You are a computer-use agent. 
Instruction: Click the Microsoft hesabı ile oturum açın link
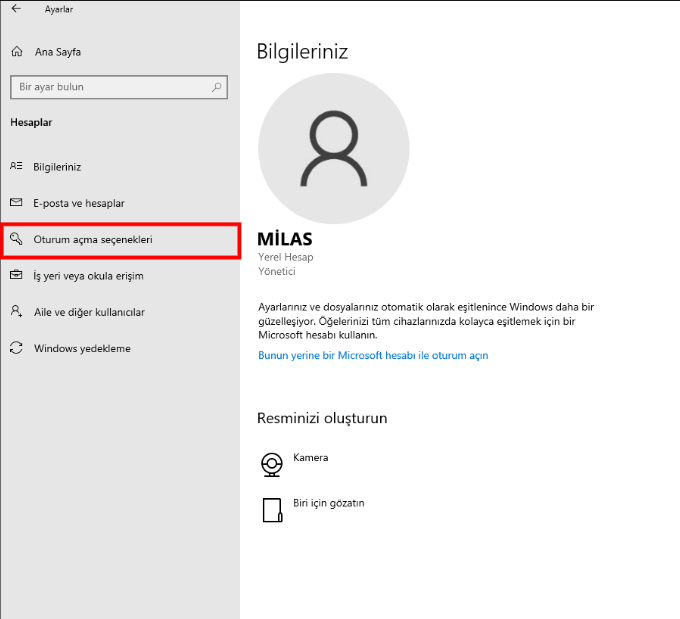coord(373,355)
